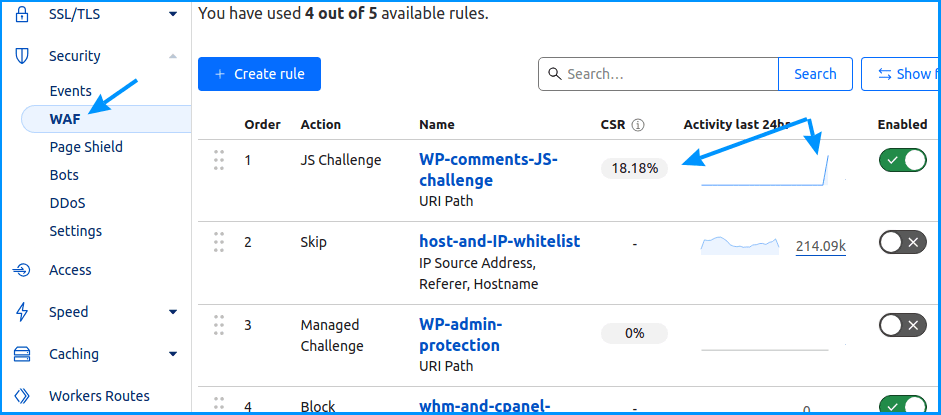Click the 214.09k activity count link
Image resolution: width=941 pixels, height=415 pixels.
click(x=820, y=246)
